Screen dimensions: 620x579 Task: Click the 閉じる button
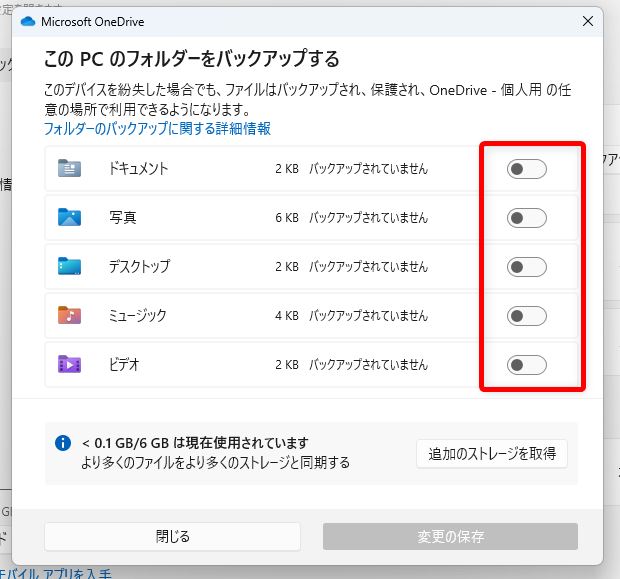point(172,536)
